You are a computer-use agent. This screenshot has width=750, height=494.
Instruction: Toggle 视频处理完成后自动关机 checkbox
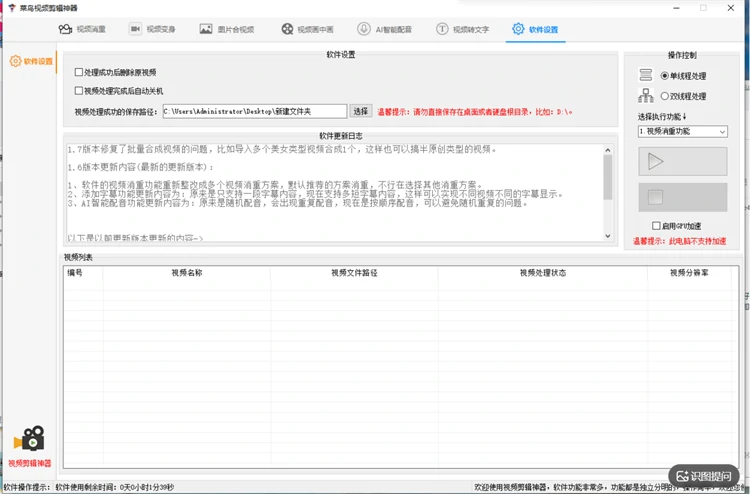[79, 90]
